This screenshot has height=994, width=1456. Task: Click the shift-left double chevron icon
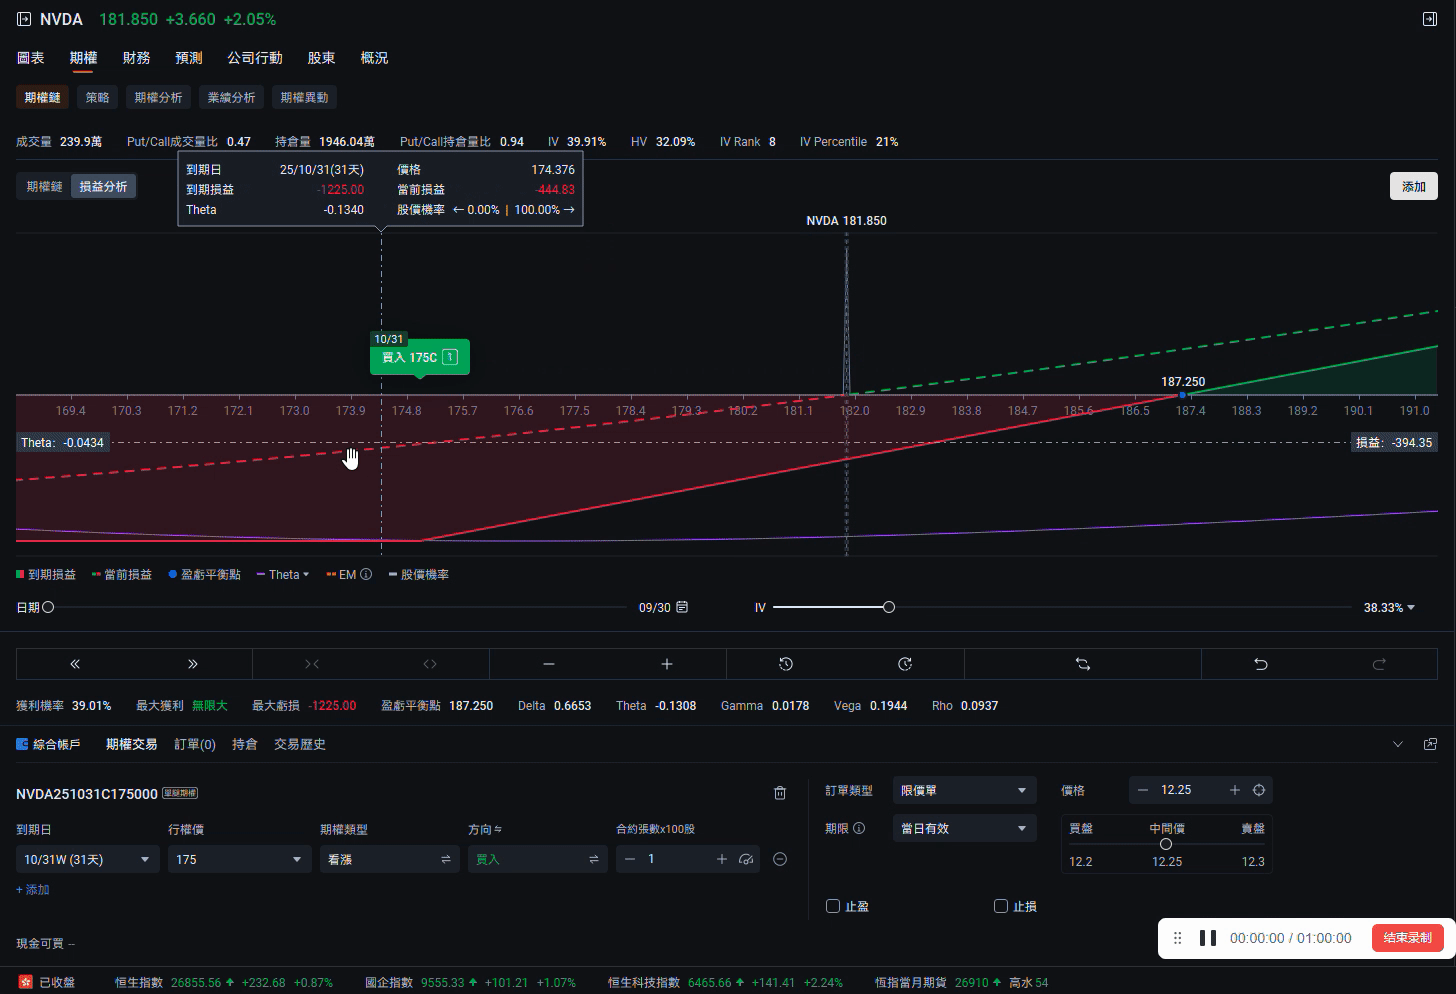pos(75,664)
